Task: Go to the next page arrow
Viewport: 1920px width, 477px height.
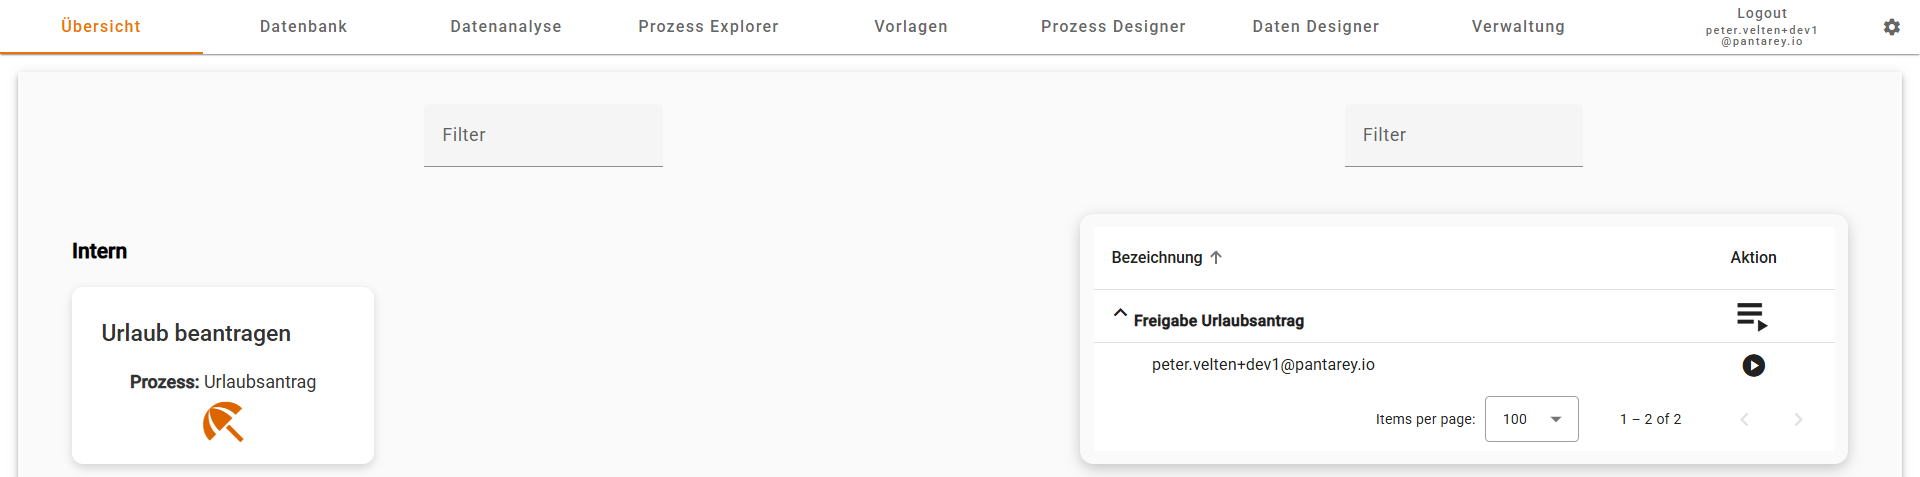Action: pos(1798,420)
